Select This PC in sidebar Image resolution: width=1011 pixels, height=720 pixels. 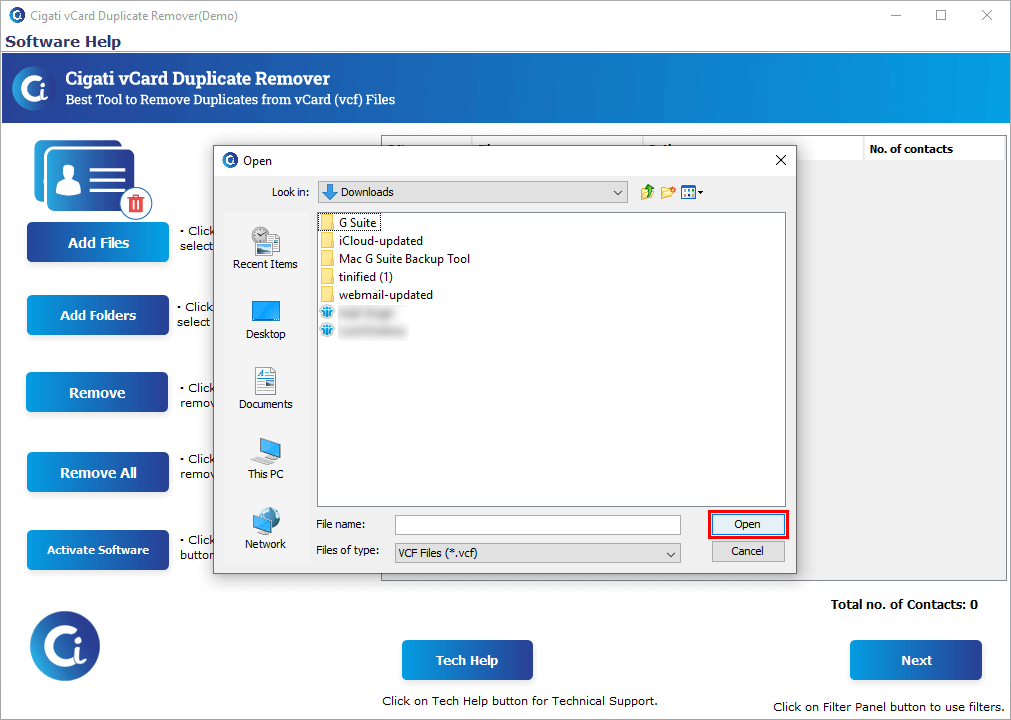[x=265, y=459]
